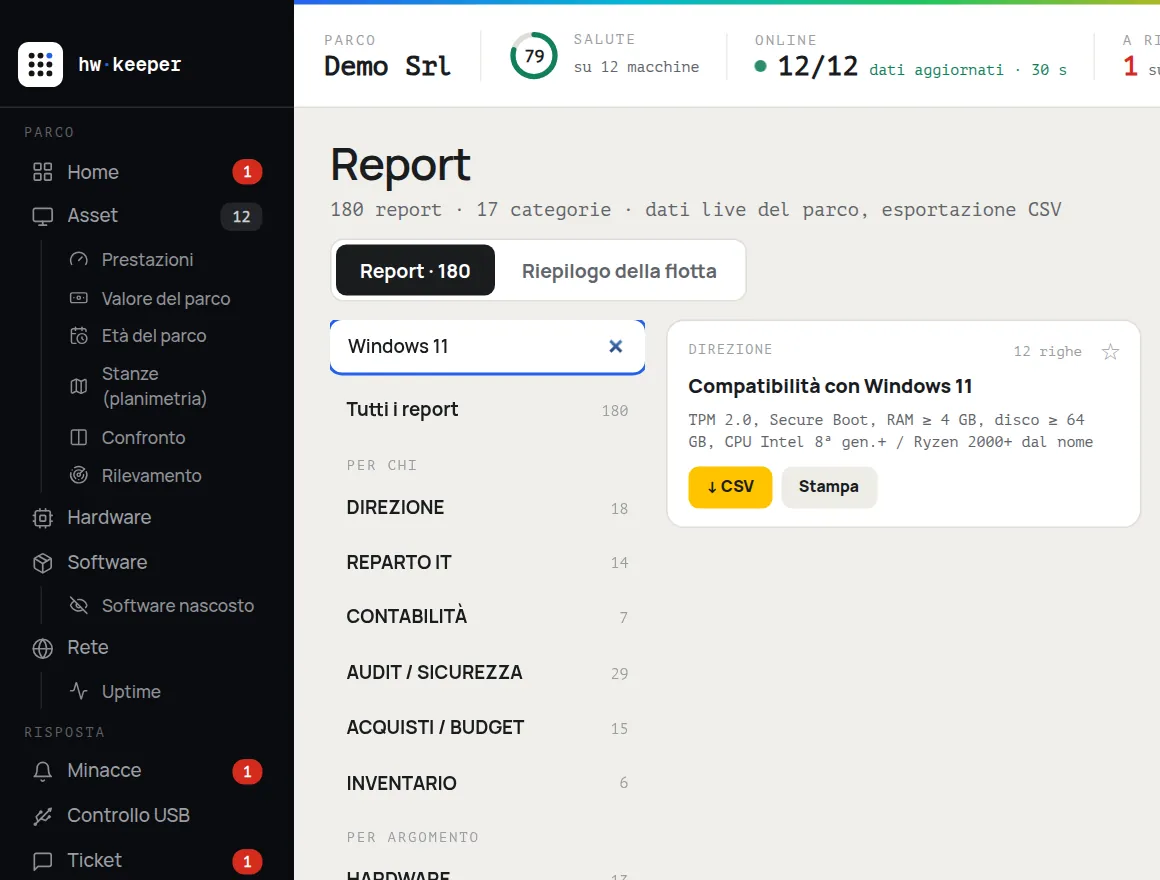Open Stanze (planimetria) view
This screenshot has height=880, width=1160.
point(154,386)
